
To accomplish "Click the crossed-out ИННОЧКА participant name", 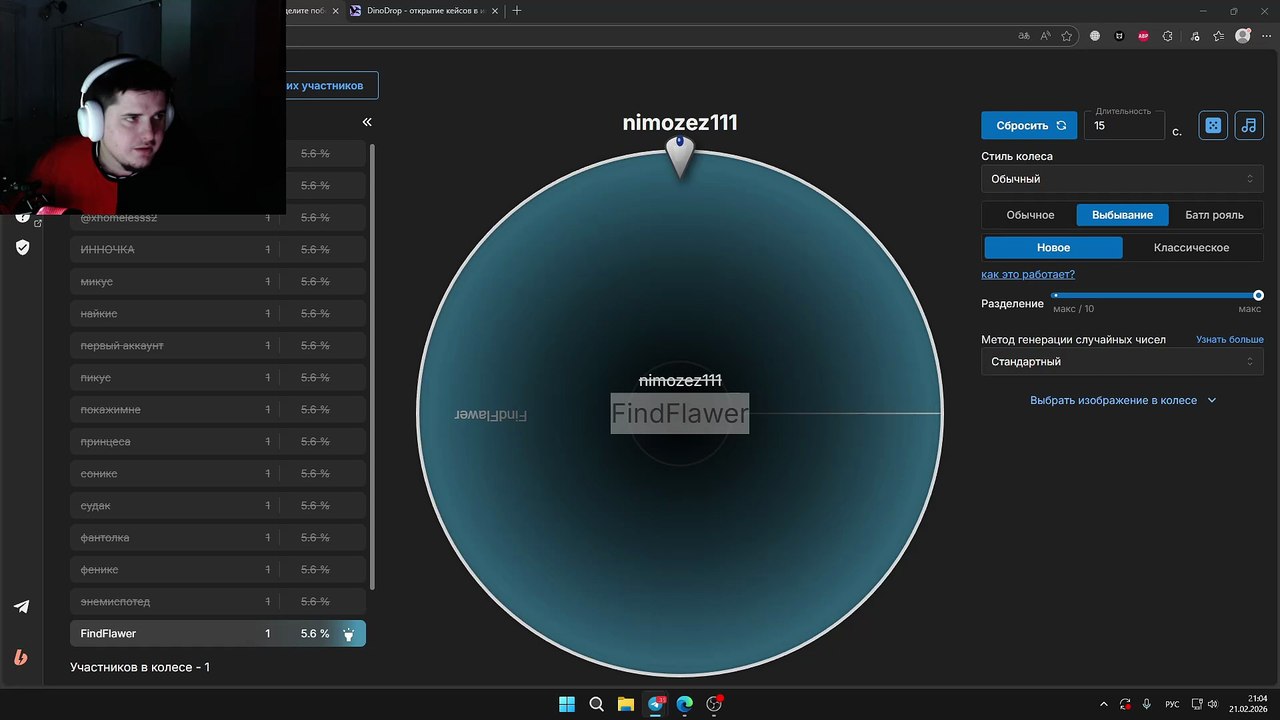I will pos(107,250).
